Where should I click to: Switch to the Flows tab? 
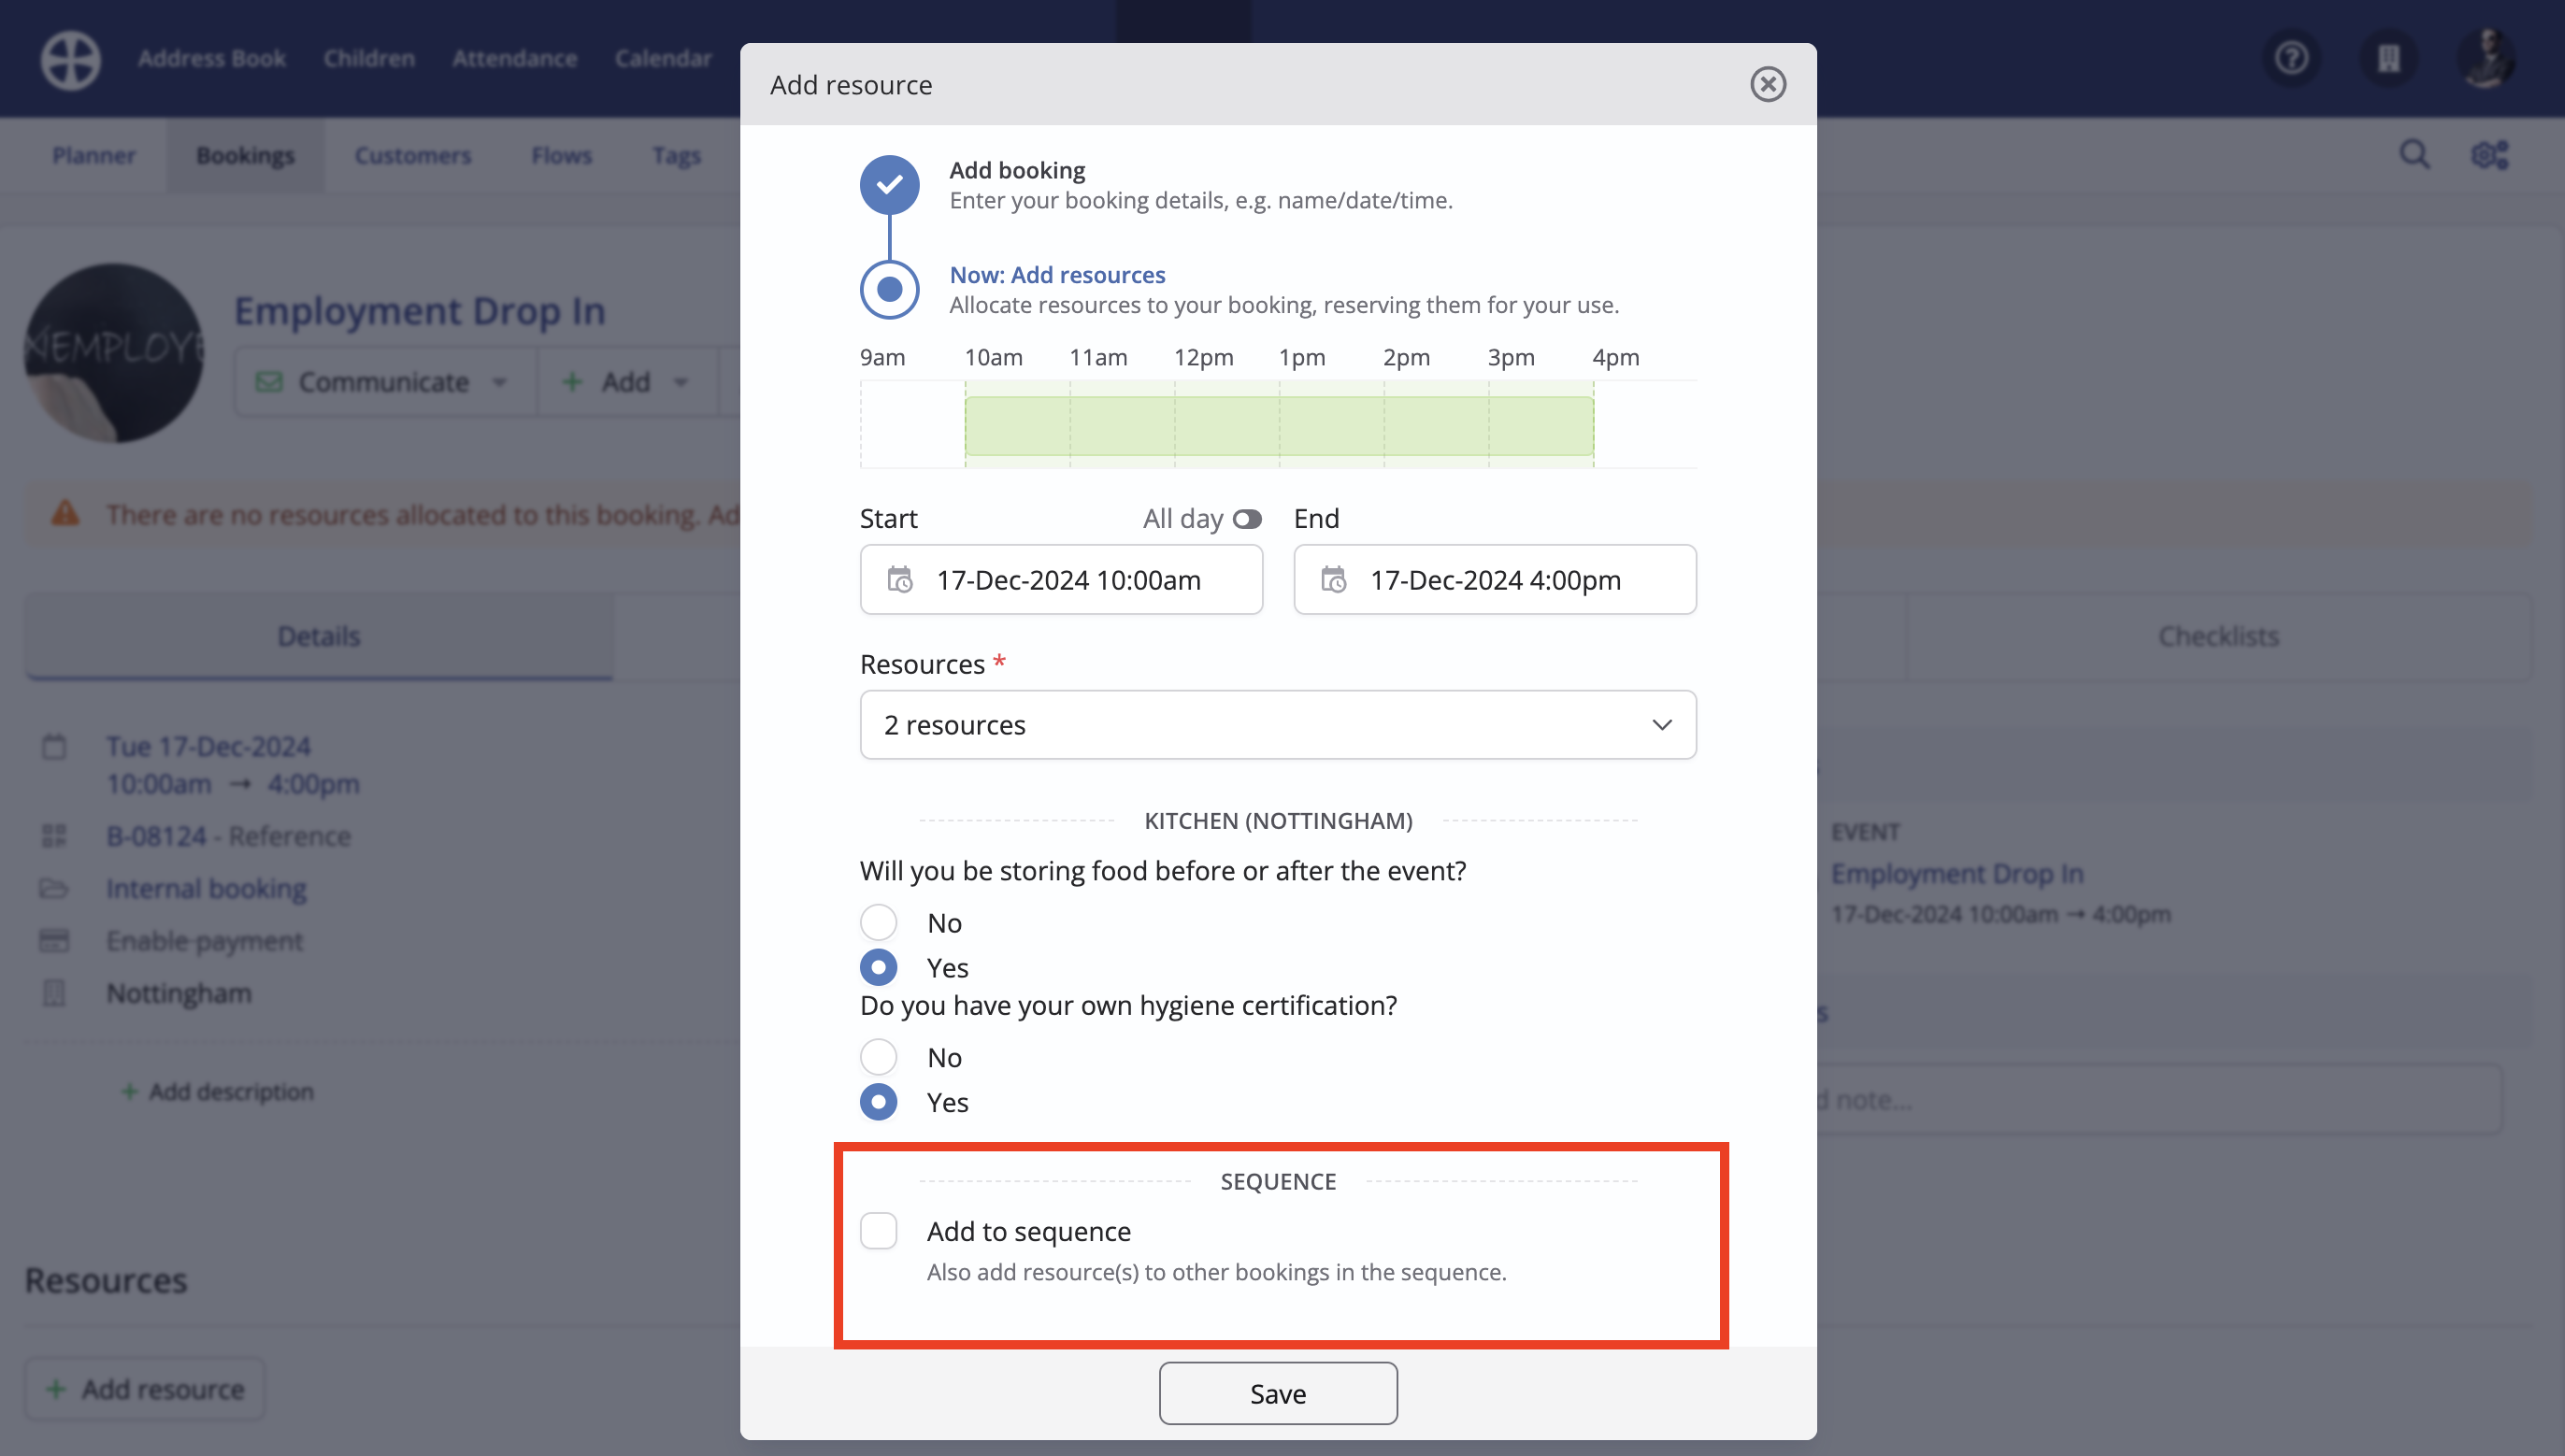pos(561,155)
